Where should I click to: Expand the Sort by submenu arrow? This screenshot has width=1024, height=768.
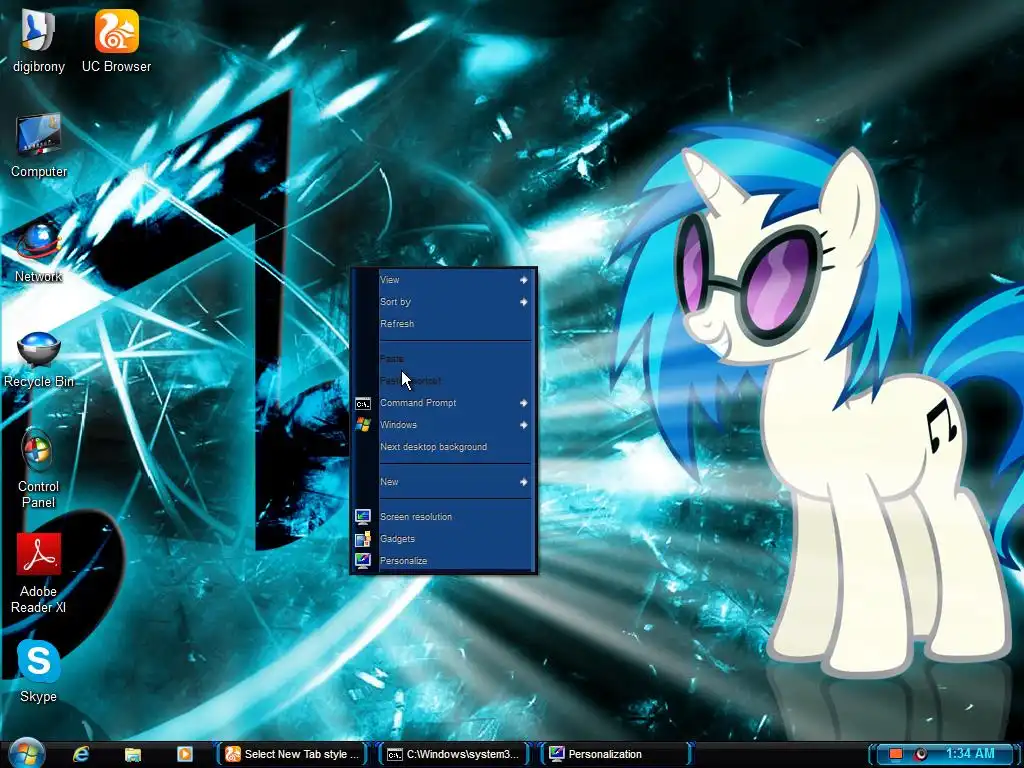click(x=523, y=302)
